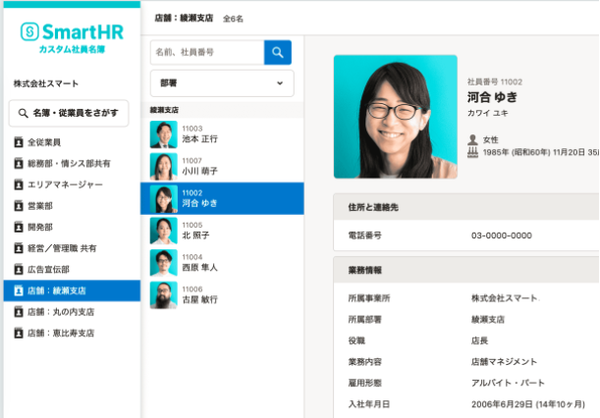
Task: Click the SmartHR logo
Action: point(72,31)
